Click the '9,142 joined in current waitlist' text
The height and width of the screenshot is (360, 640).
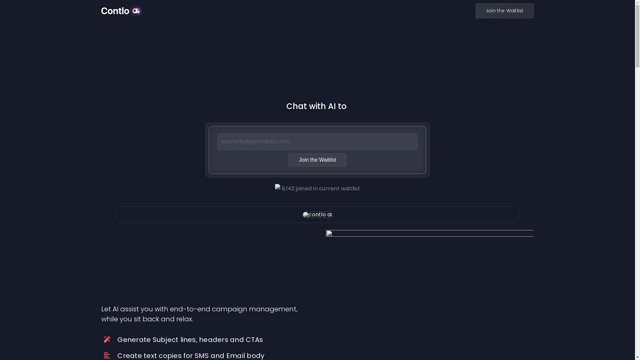pos(320,189)
